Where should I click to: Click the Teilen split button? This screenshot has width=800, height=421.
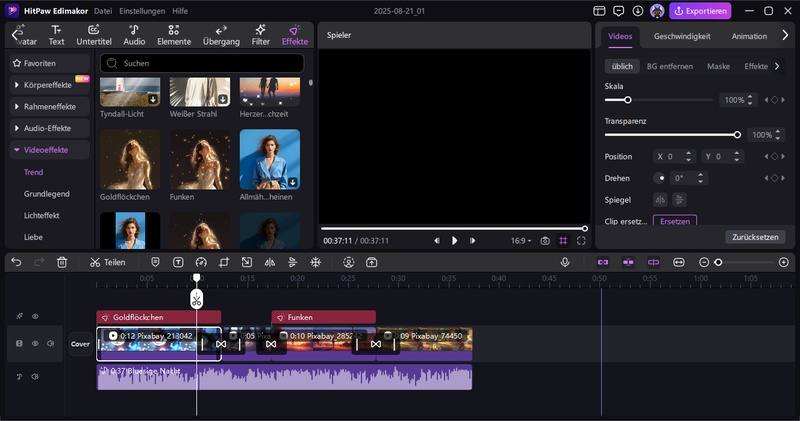coord(108,262)
